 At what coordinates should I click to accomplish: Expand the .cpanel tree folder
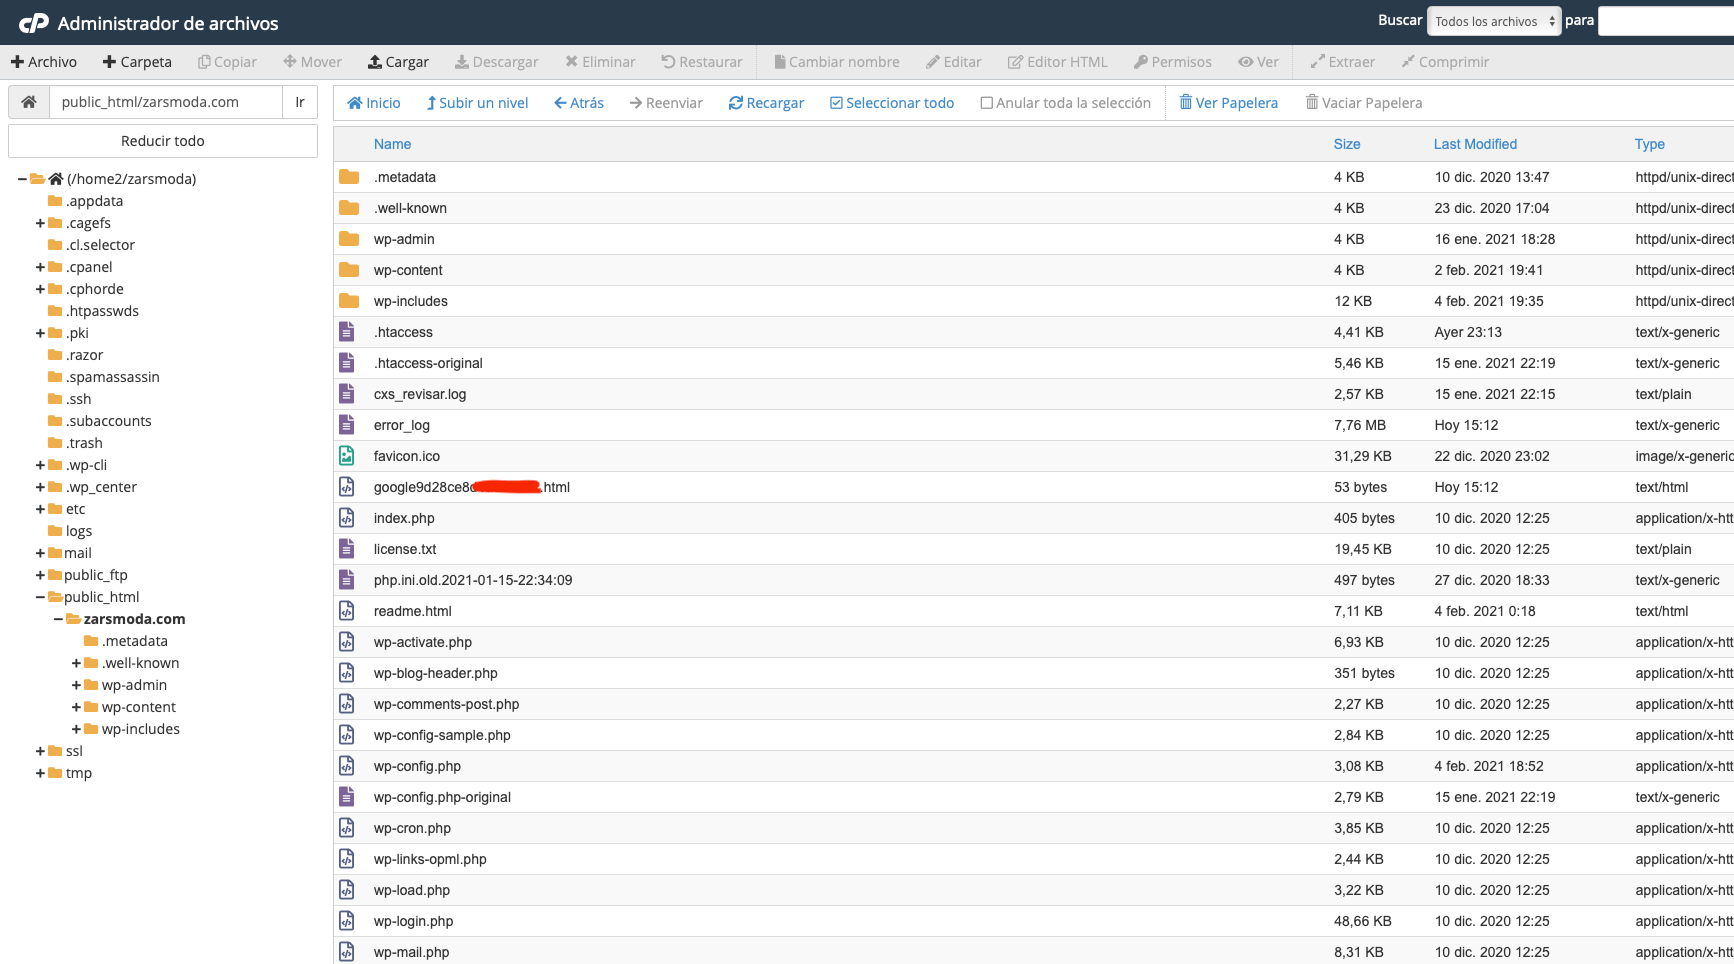[41, 267]
